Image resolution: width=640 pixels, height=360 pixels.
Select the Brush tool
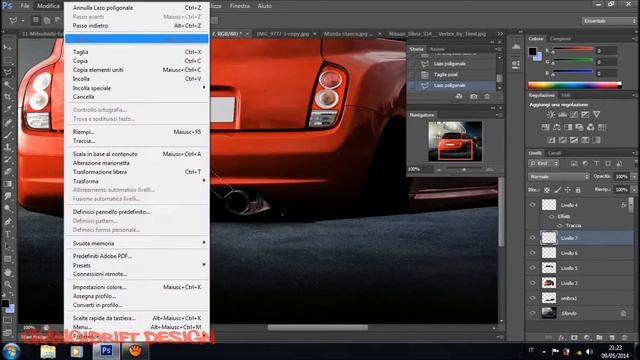[8, 135]
